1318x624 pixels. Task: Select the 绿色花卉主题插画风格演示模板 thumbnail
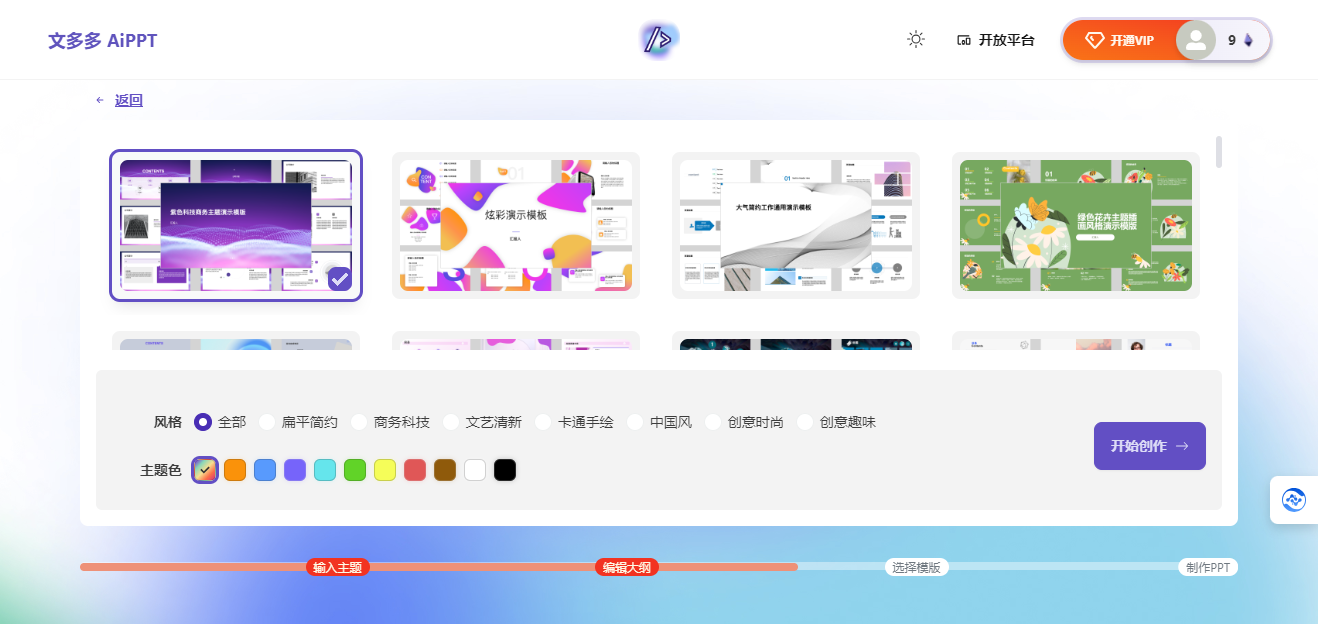pos(1076,225)
